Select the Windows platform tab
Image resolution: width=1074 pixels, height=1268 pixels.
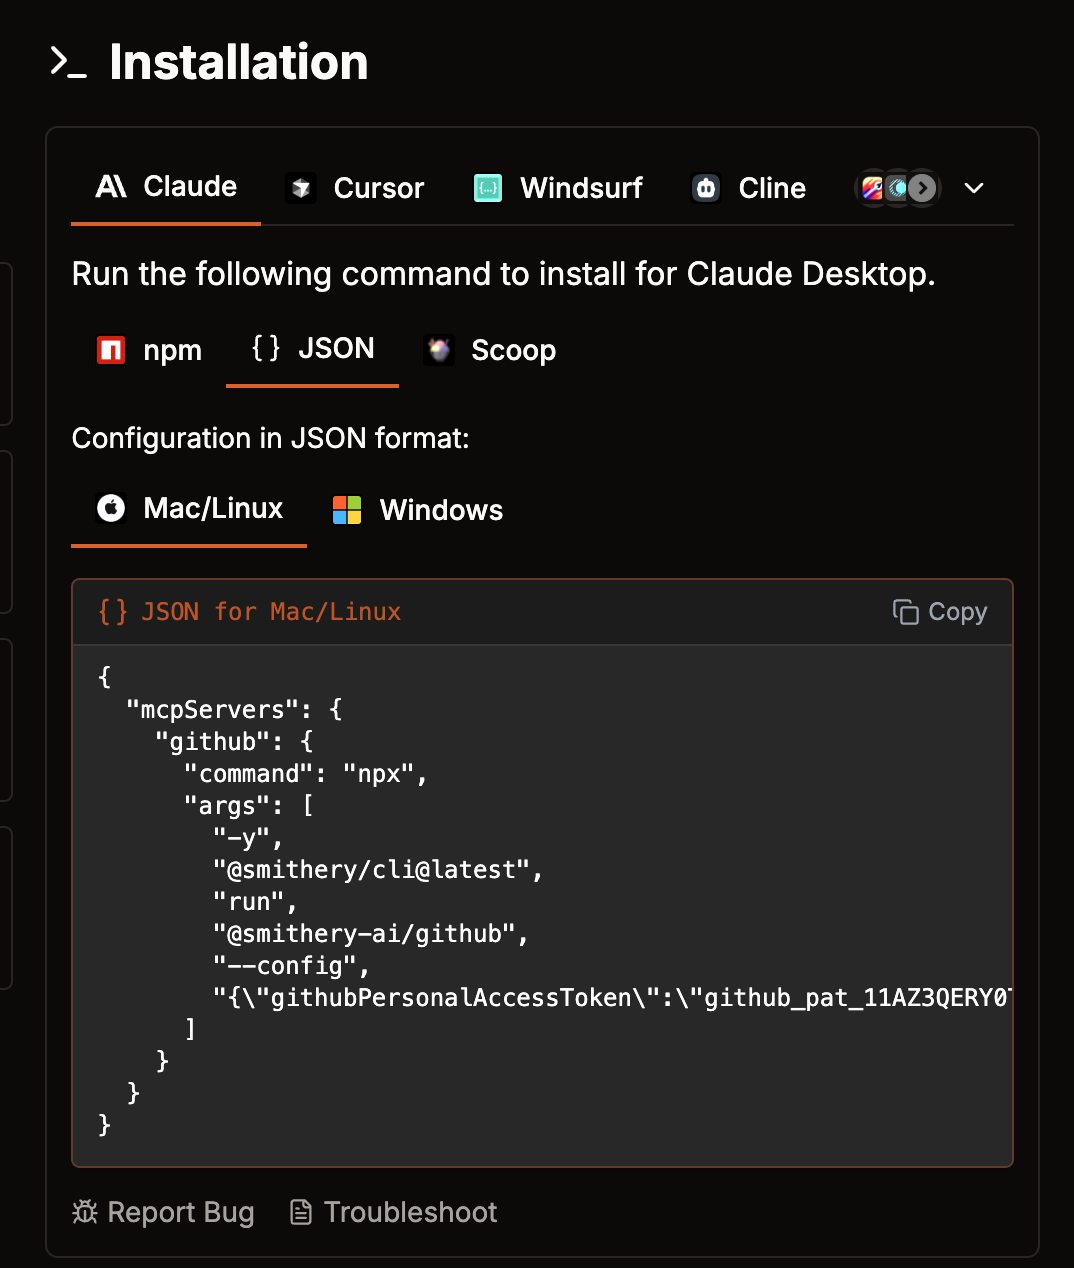point(418,510)
